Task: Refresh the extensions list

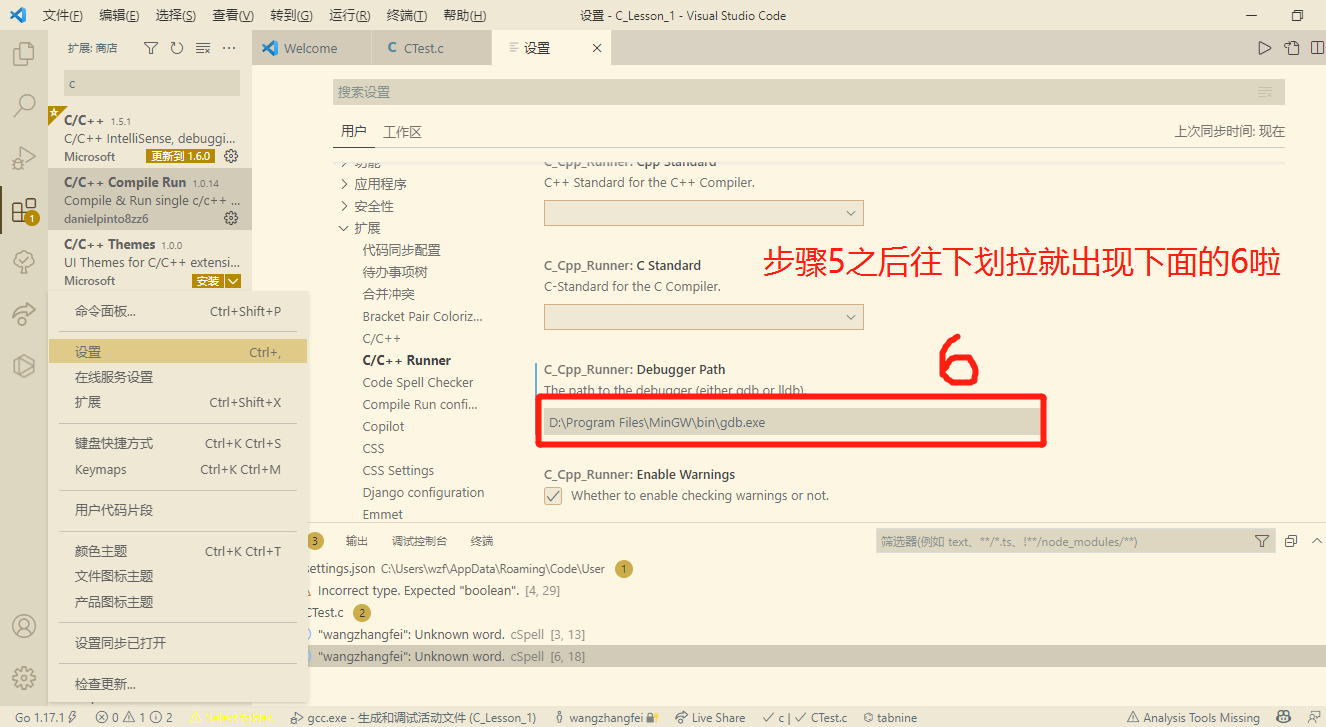Action: [x=177, y=48]
